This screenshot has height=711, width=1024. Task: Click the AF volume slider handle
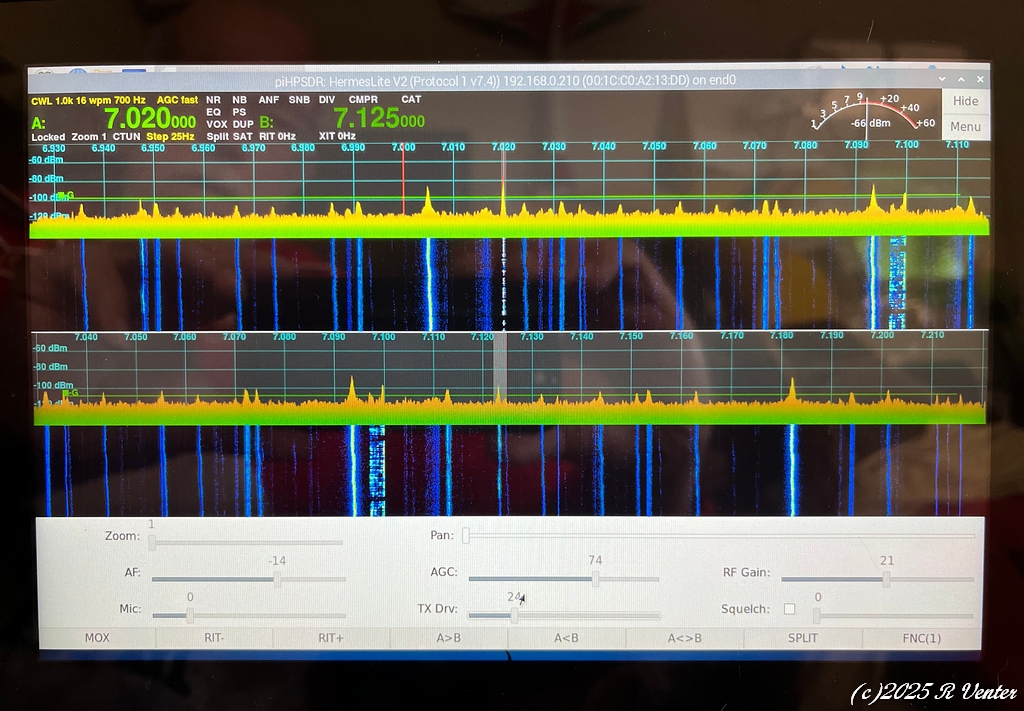click(277, 579)
